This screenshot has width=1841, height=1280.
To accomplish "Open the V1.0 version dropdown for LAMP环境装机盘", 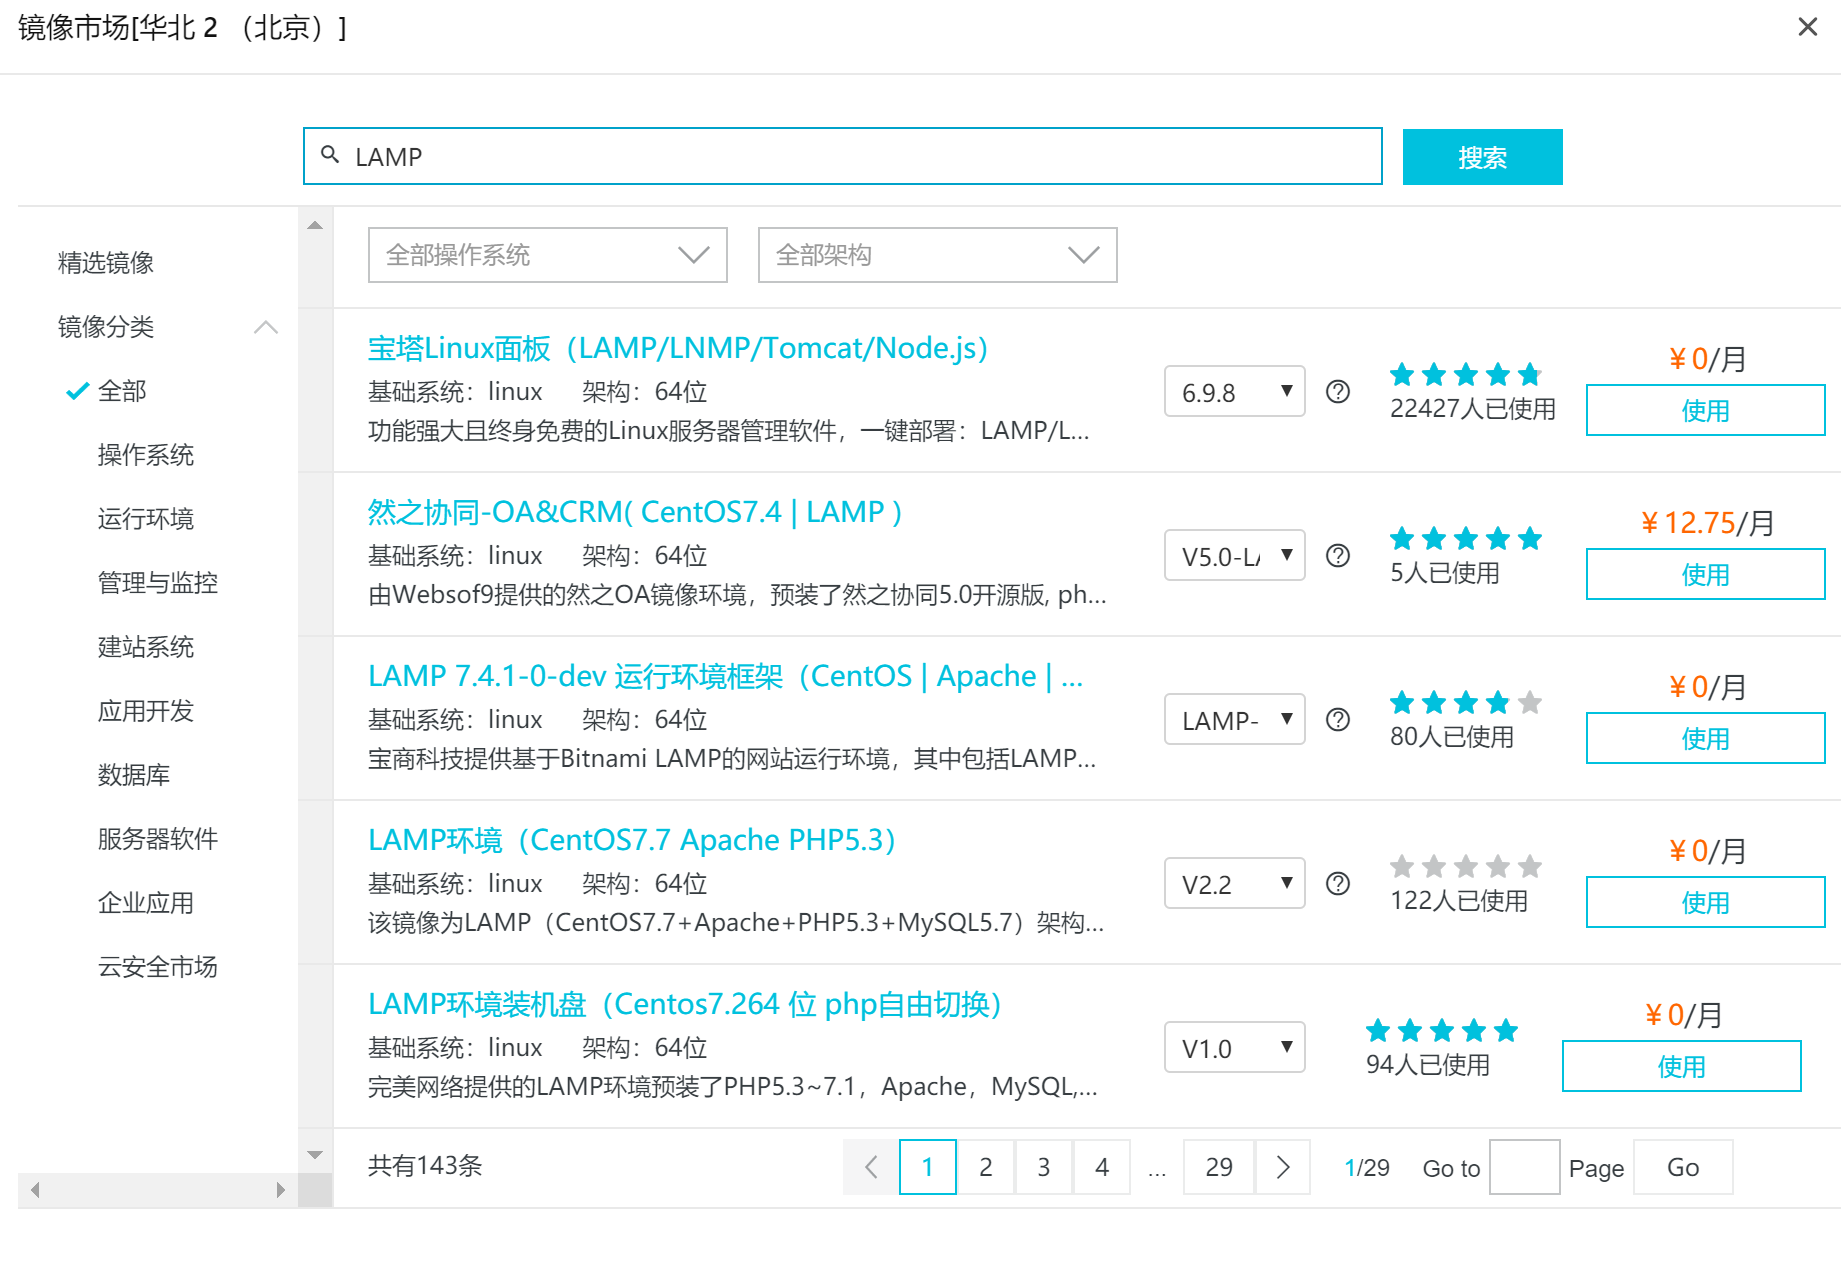I will click(1234, 1047).
